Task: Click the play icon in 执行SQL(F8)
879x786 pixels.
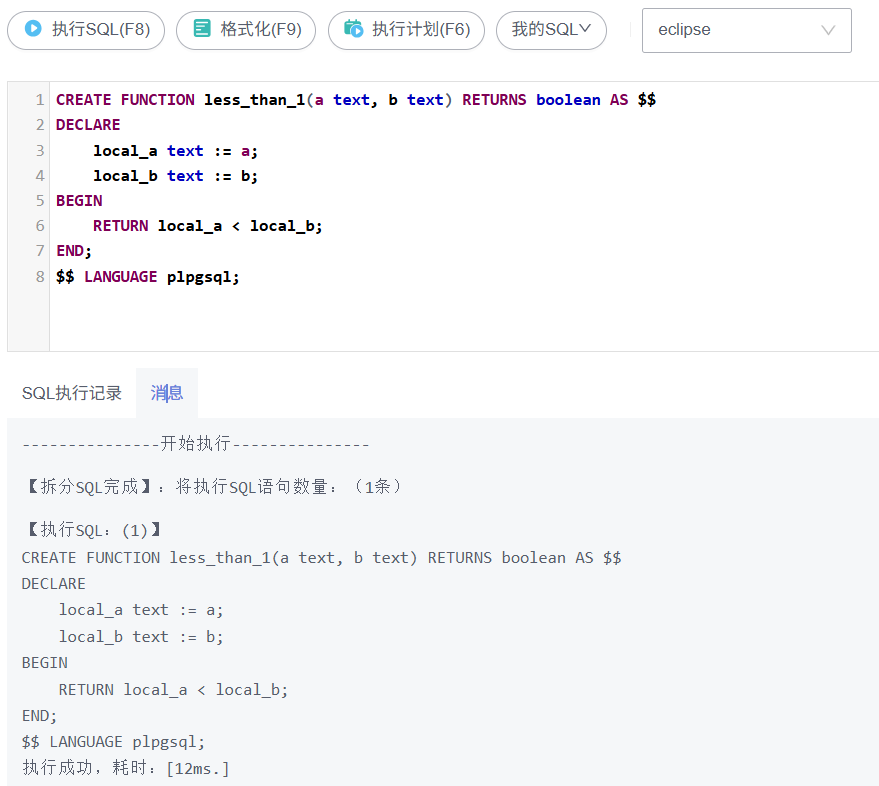Action: (33, 28)
